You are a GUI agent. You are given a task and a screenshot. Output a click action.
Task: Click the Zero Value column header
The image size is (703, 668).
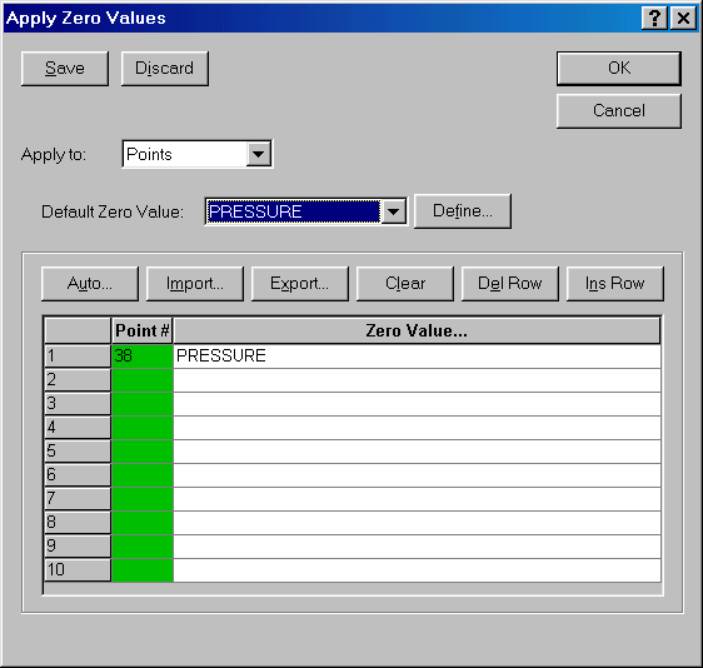[x=416, y=331]
